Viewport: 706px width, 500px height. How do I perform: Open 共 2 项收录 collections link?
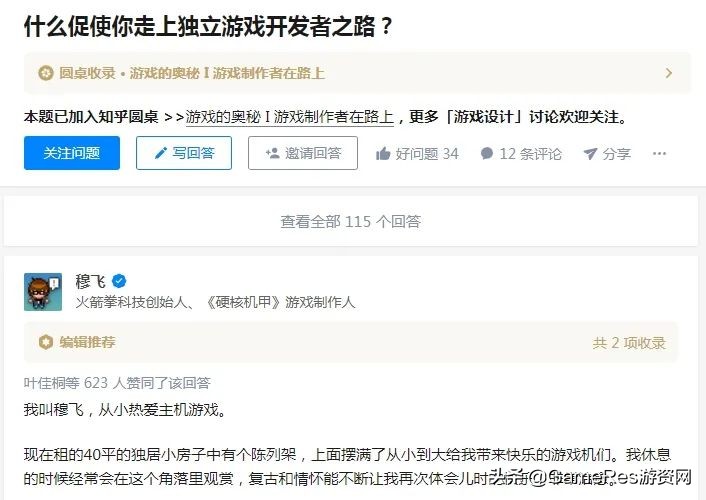(x=629, y=342)
